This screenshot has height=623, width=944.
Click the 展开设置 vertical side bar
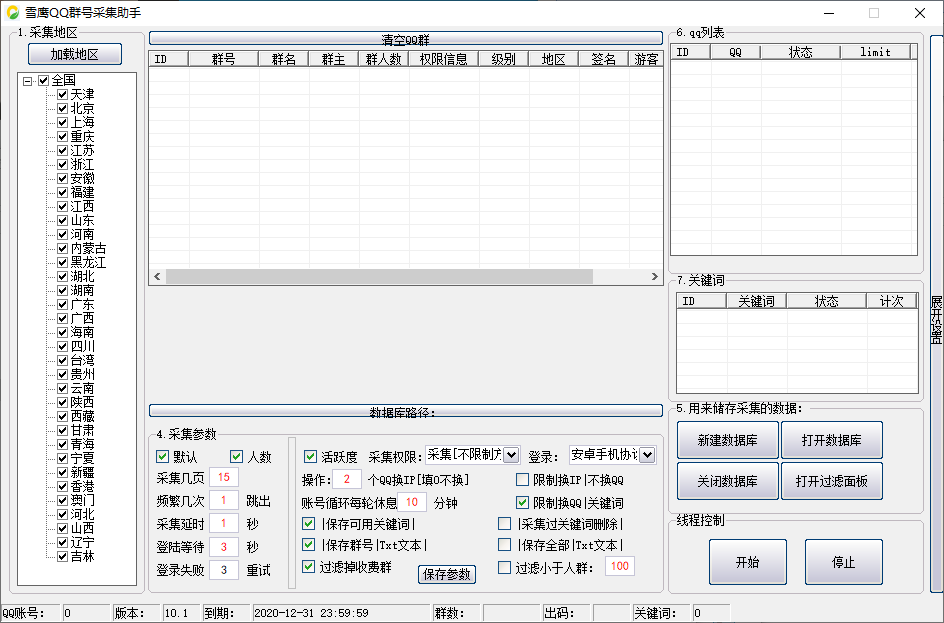coord(936,314)
